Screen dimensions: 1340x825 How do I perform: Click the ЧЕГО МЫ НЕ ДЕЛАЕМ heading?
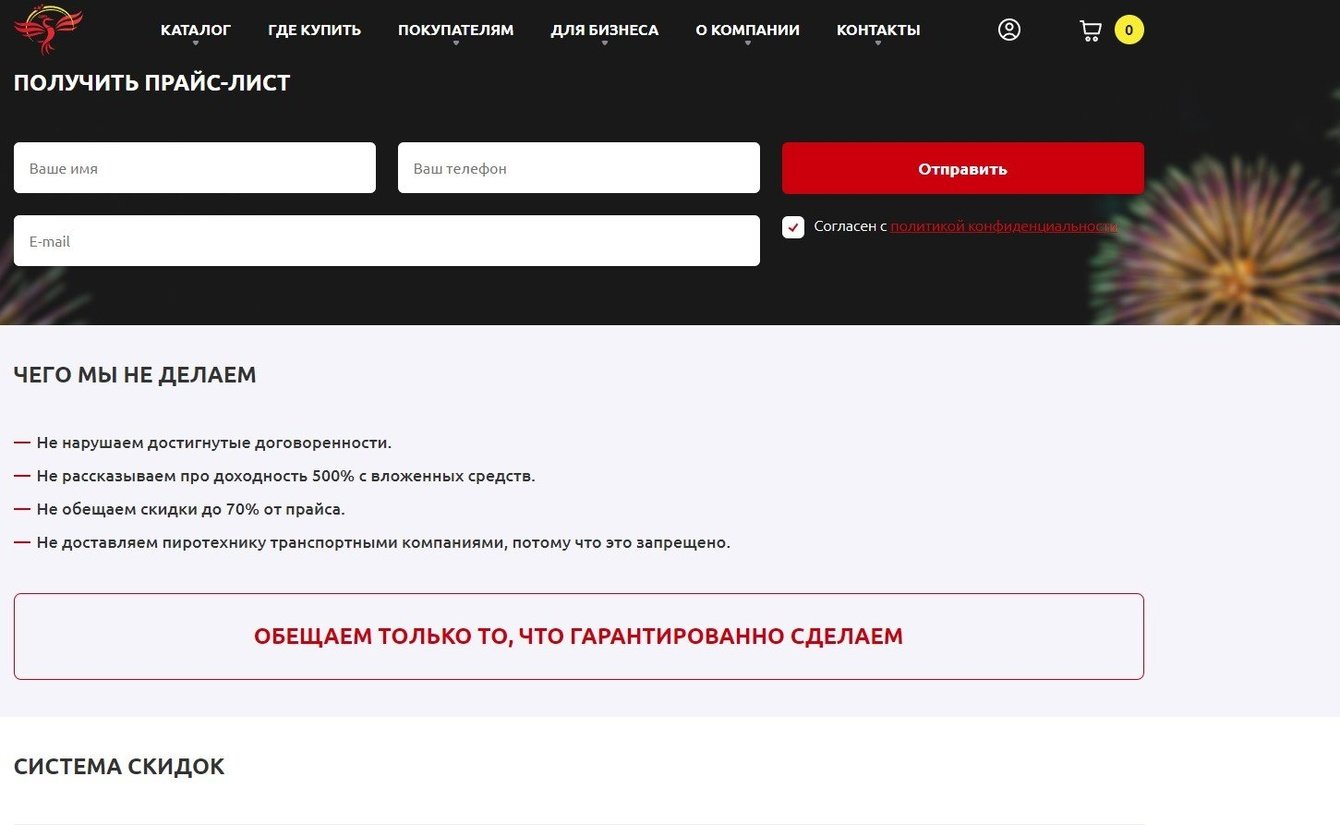tap(135, 375)
